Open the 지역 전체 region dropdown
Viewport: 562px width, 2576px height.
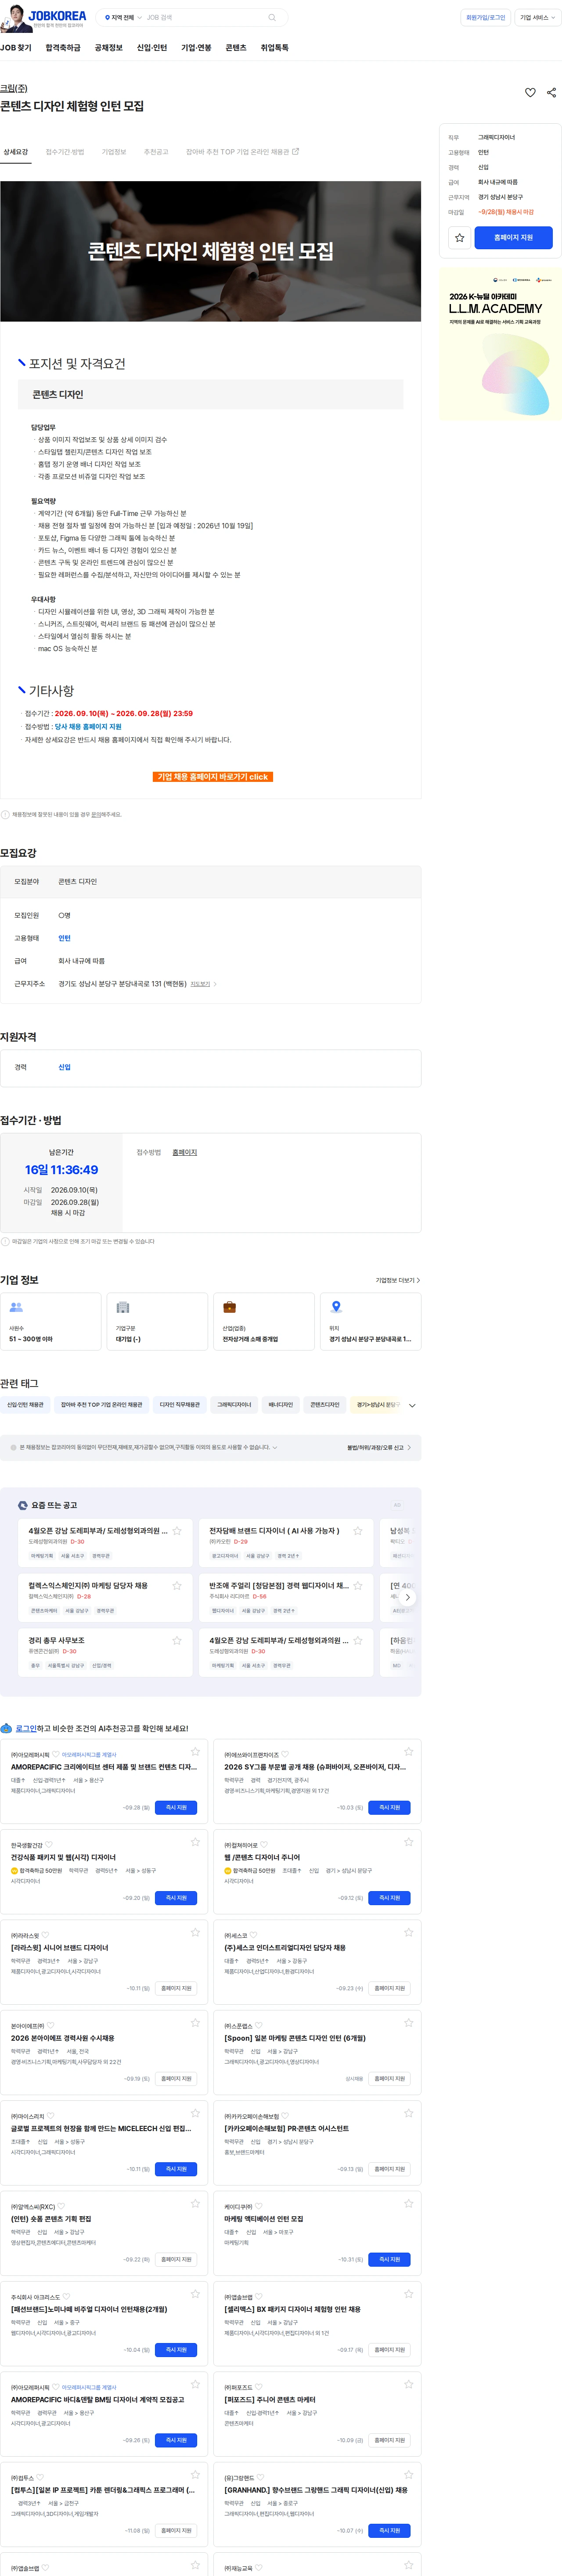pyautogui.click(x=123, y=18)
